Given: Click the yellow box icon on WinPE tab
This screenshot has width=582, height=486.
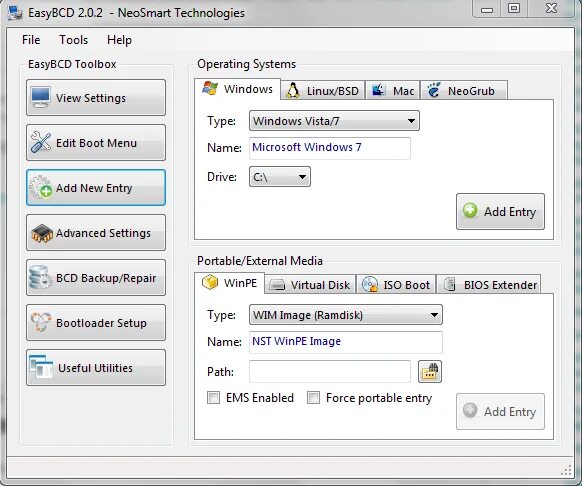Looking at the screenshot, I should (210, 283).
